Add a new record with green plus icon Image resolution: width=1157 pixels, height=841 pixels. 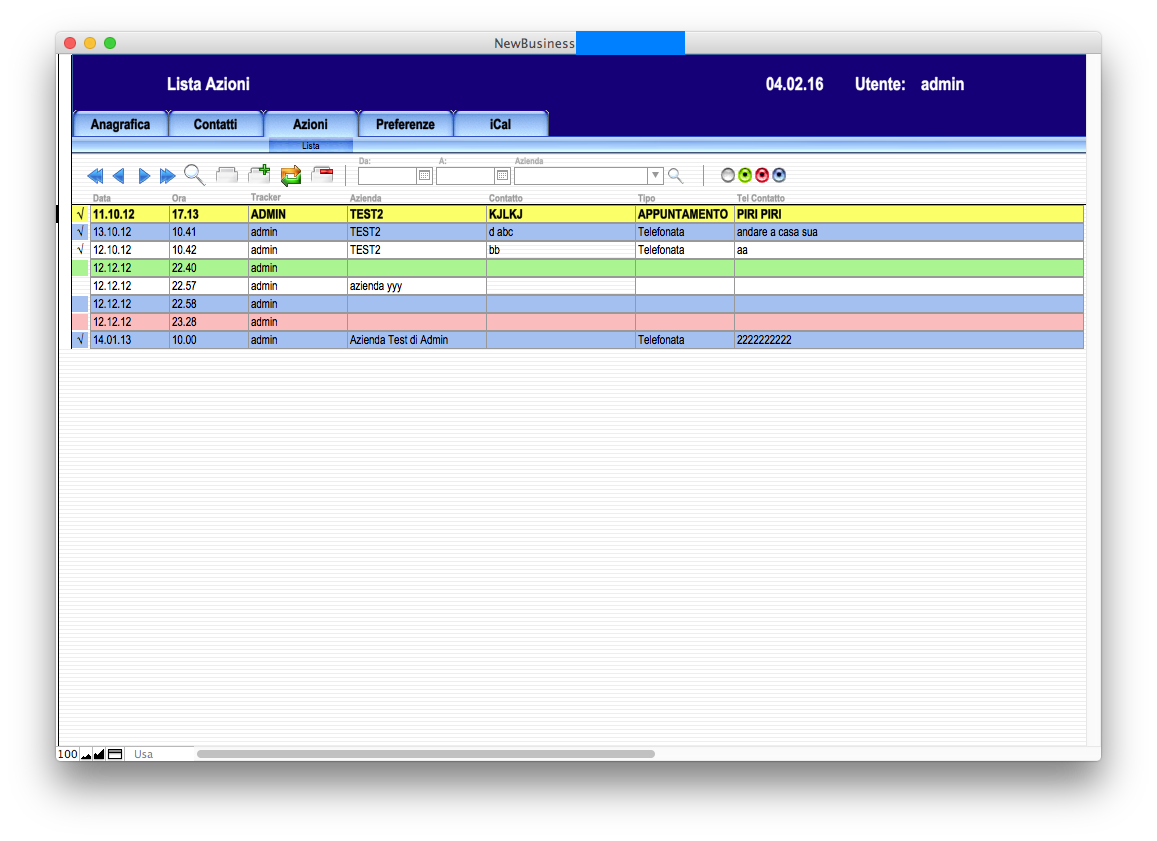pos(259,174)
